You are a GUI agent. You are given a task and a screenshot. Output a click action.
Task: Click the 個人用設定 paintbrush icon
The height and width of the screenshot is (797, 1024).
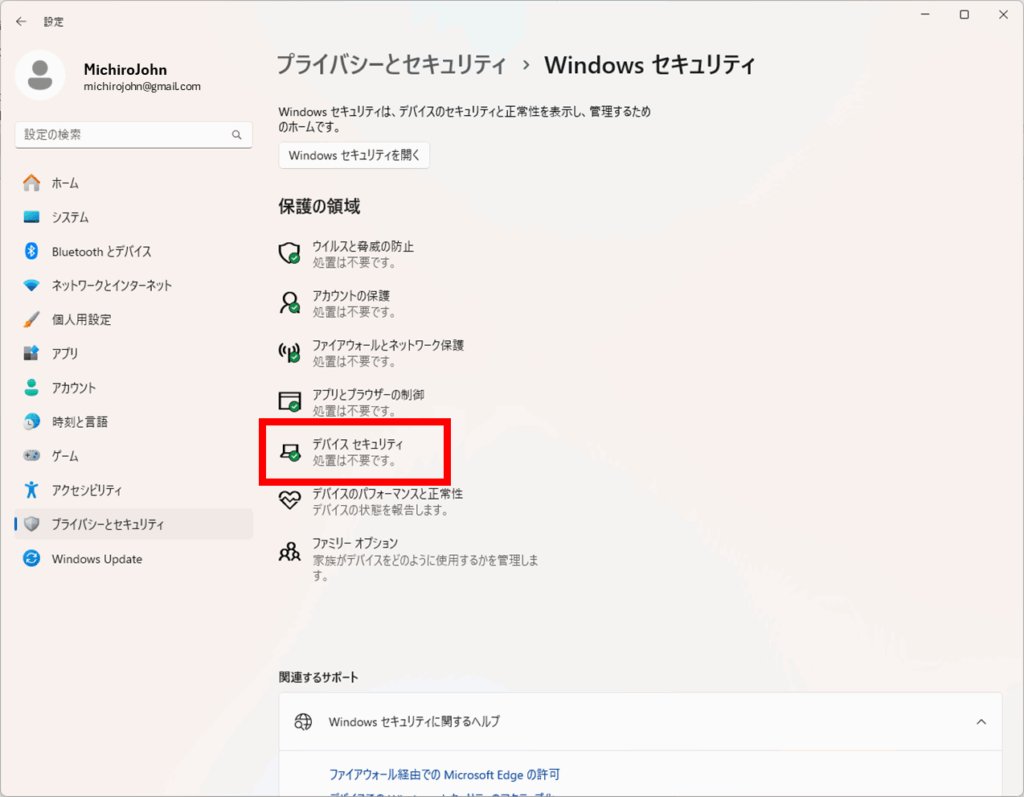click(x=31, y=319)
